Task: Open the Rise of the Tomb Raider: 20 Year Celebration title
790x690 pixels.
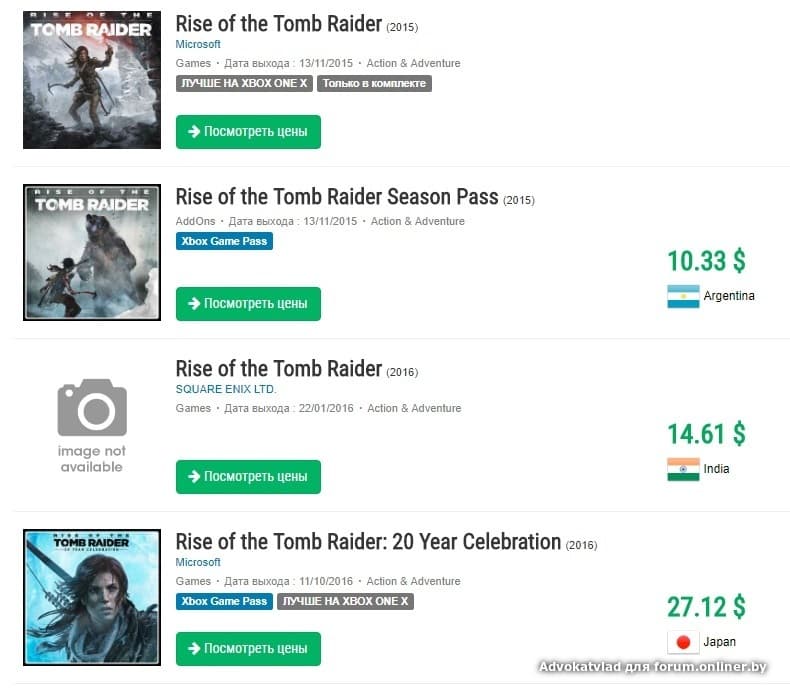Action: click(368, 542)
